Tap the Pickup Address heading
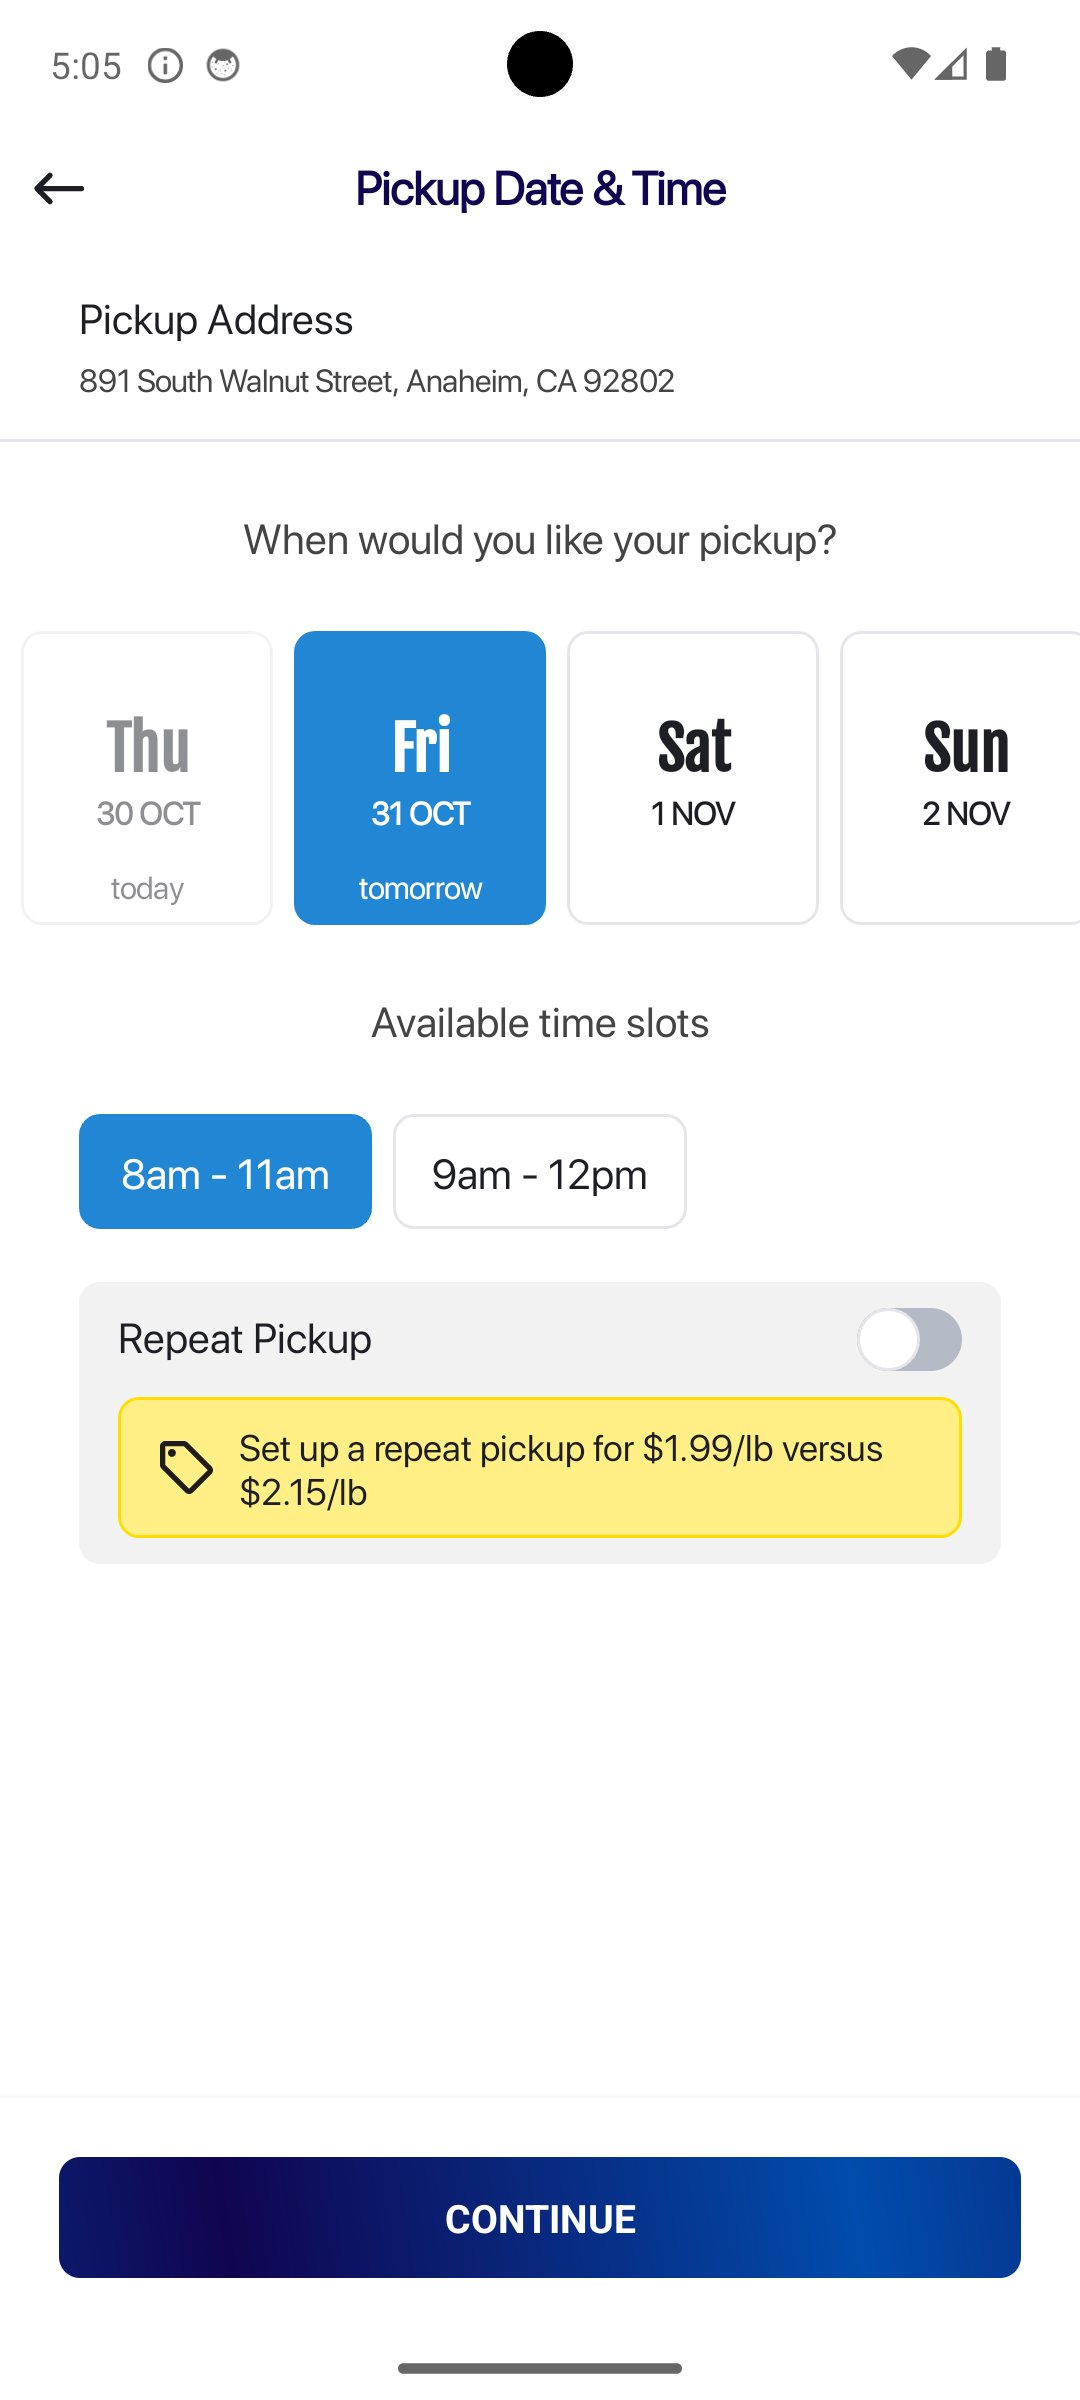 pos(216,320)
